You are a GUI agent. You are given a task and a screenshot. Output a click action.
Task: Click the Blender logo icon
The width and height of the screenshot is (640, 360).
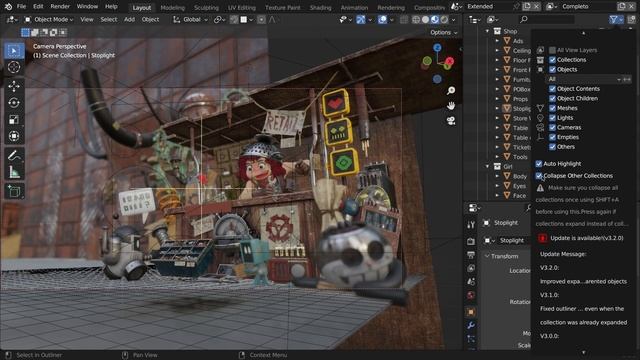click(x=8, y=7)
